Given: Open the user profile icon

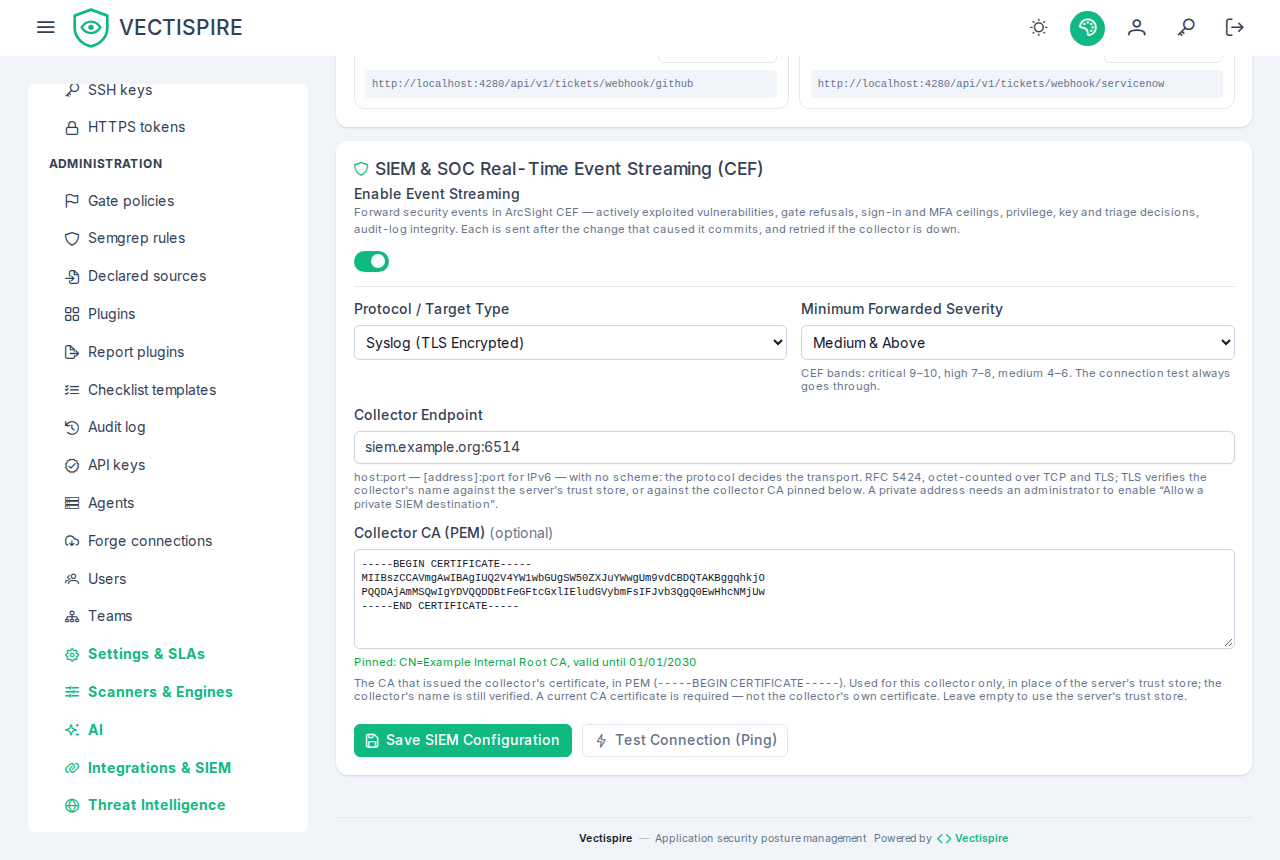Looking at the screenshot, I should [x=1137, y=28].
